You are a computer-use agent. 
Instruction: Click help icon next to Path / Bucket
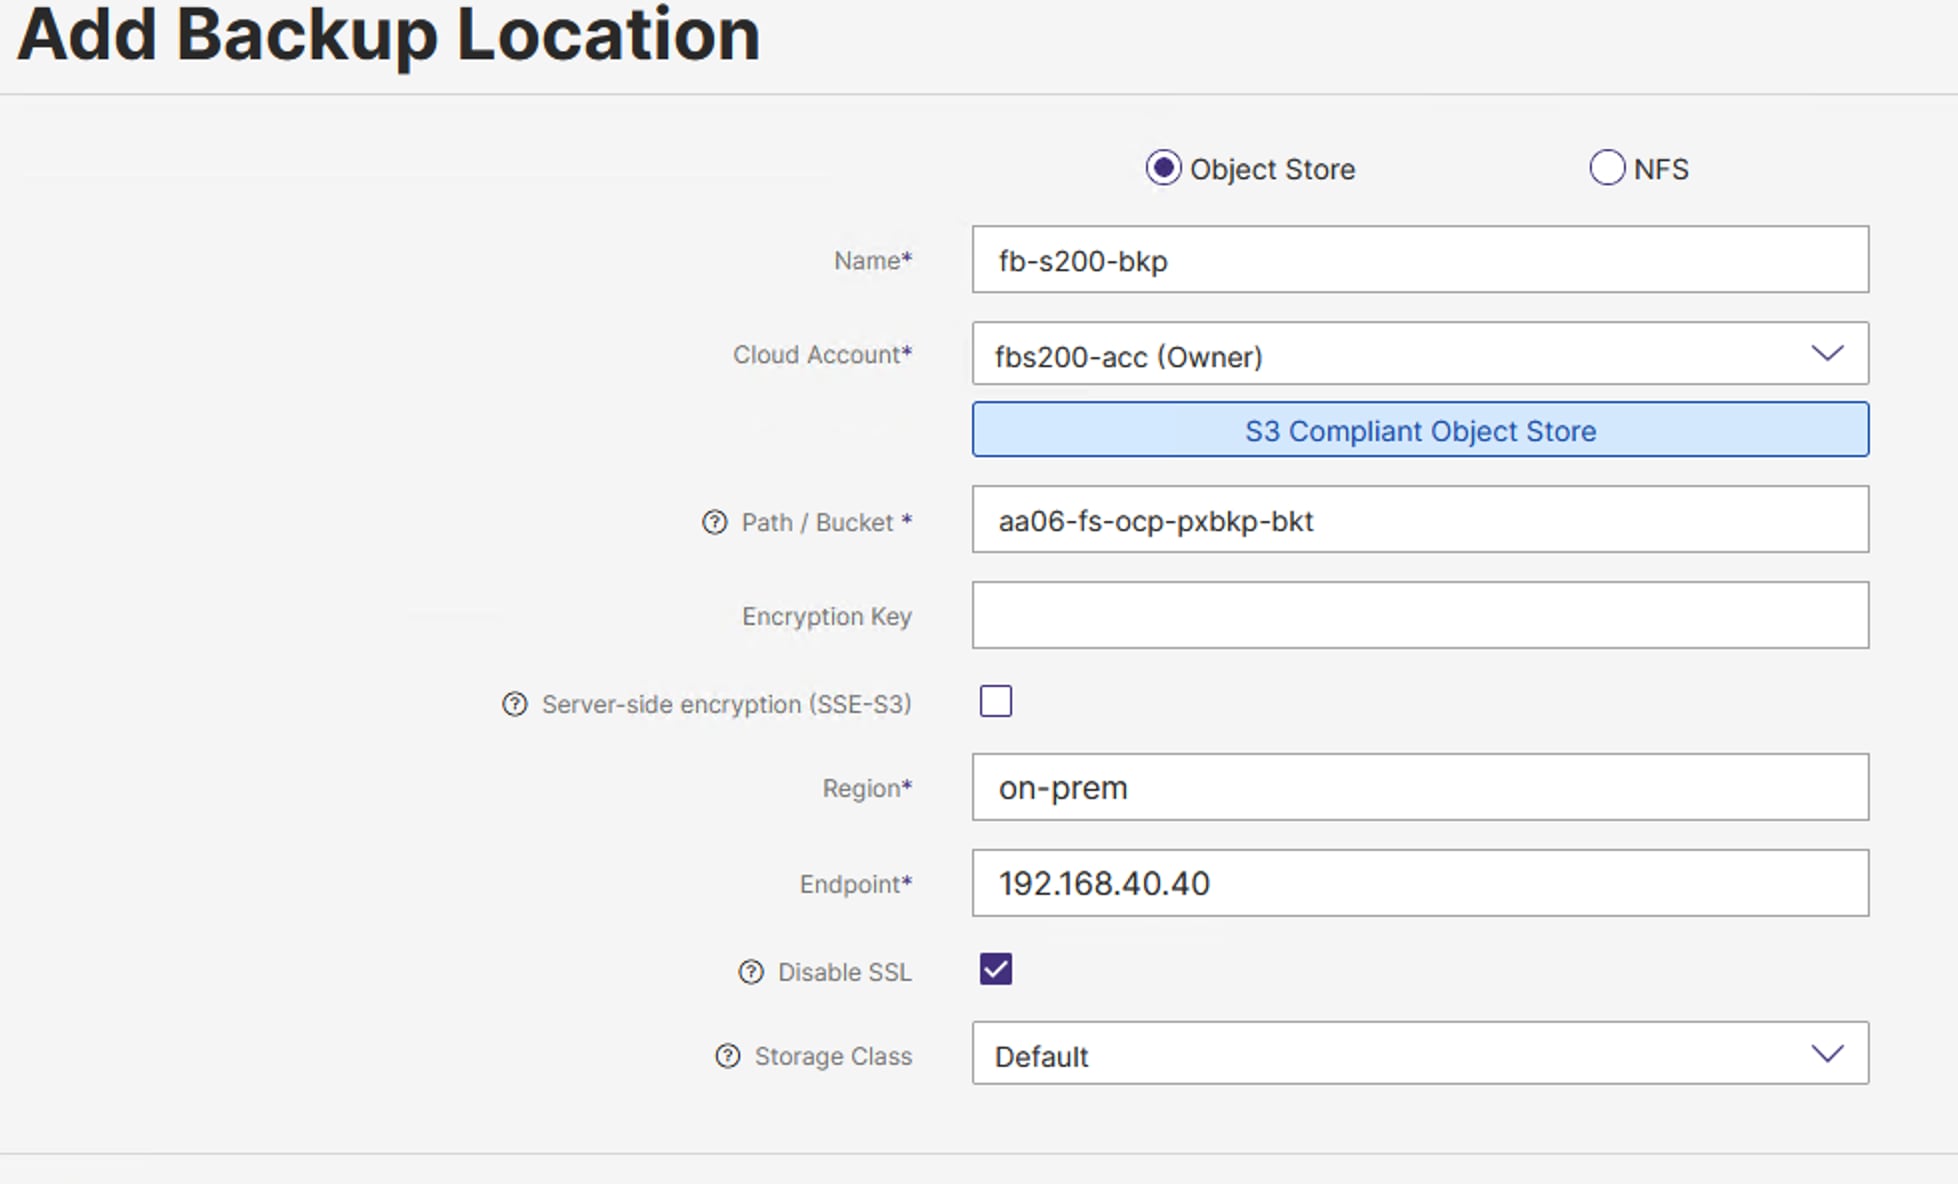pos(714,522)
